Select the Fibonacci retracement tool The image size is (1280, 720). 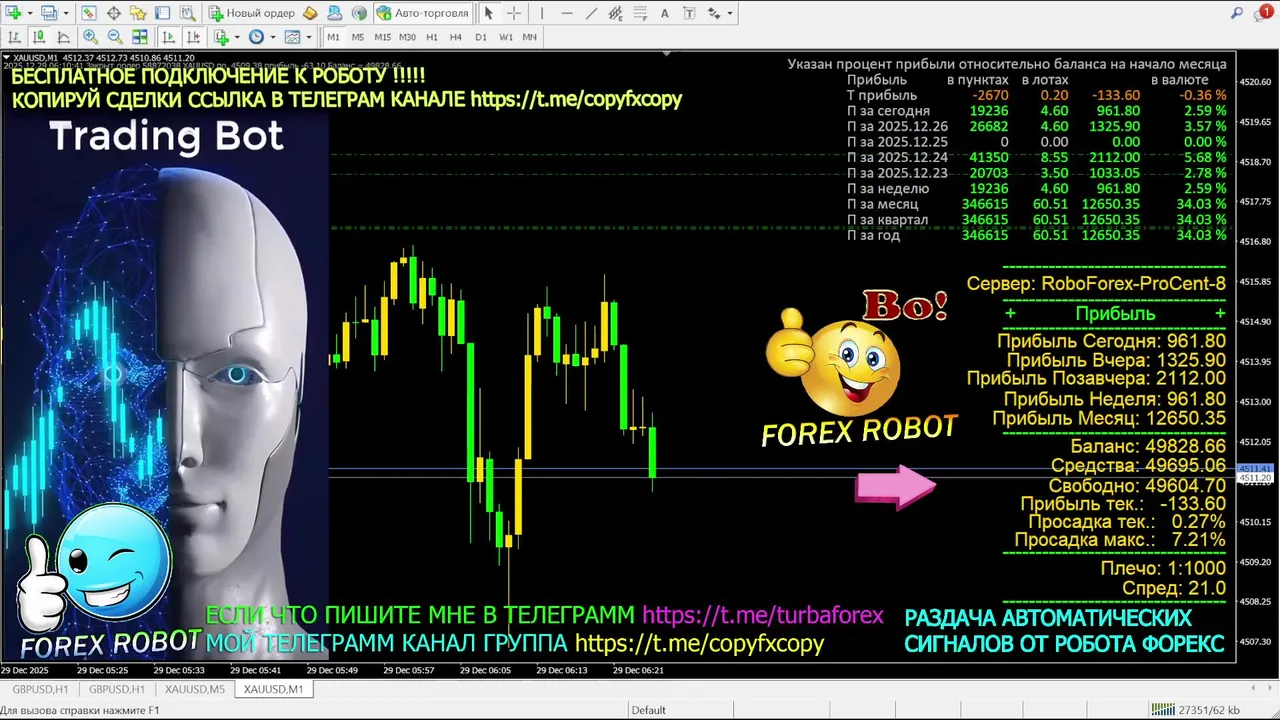641,13
